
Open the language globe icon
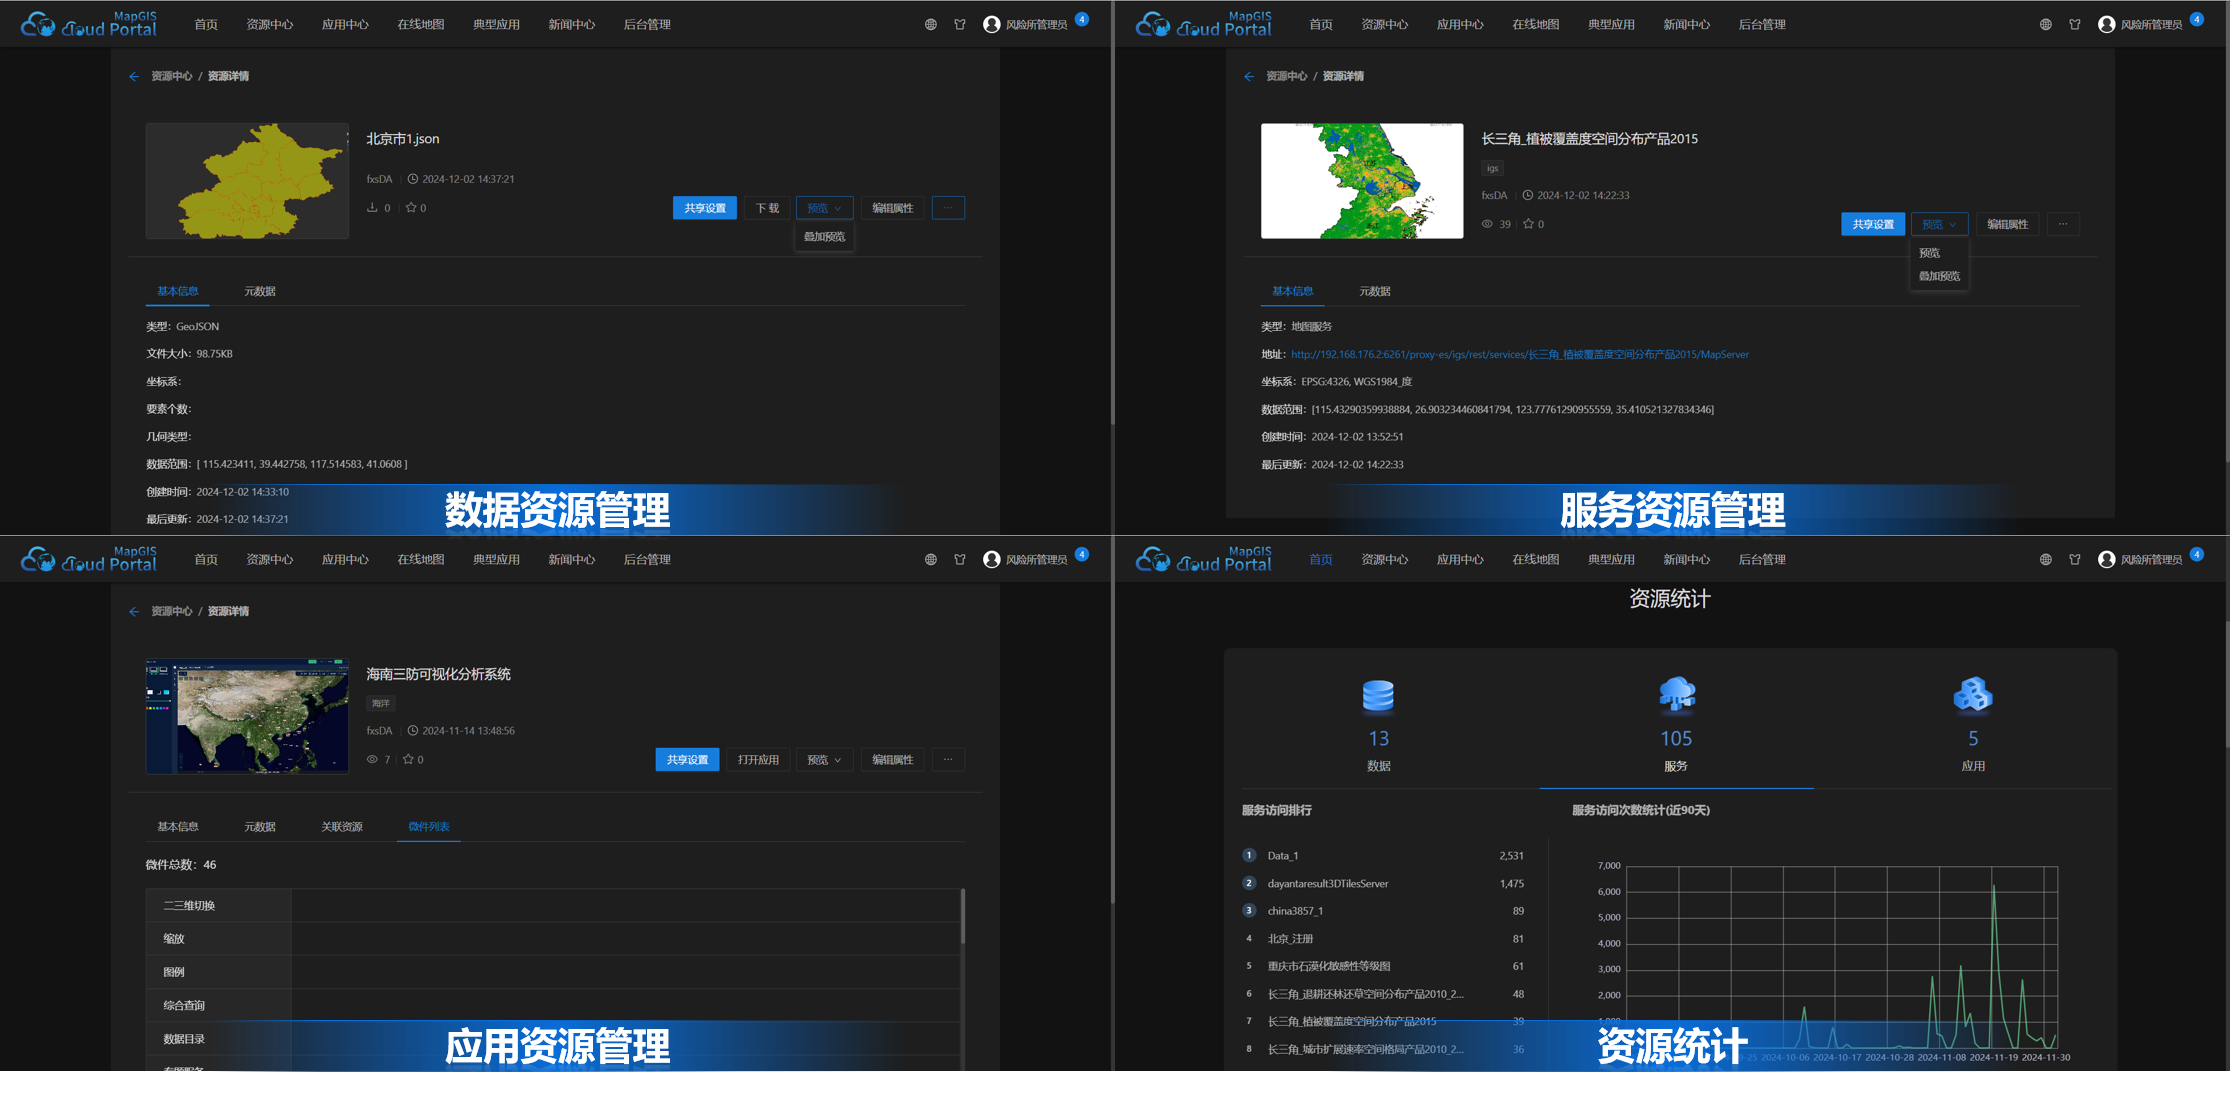click(x=930, y=24)
